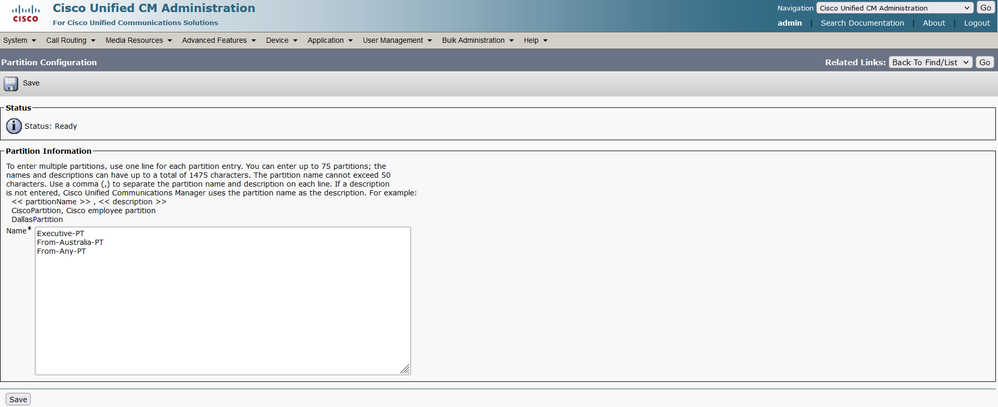Click the Cisco Unified CM Administration title
998x407 pixels.
point(154,8)
